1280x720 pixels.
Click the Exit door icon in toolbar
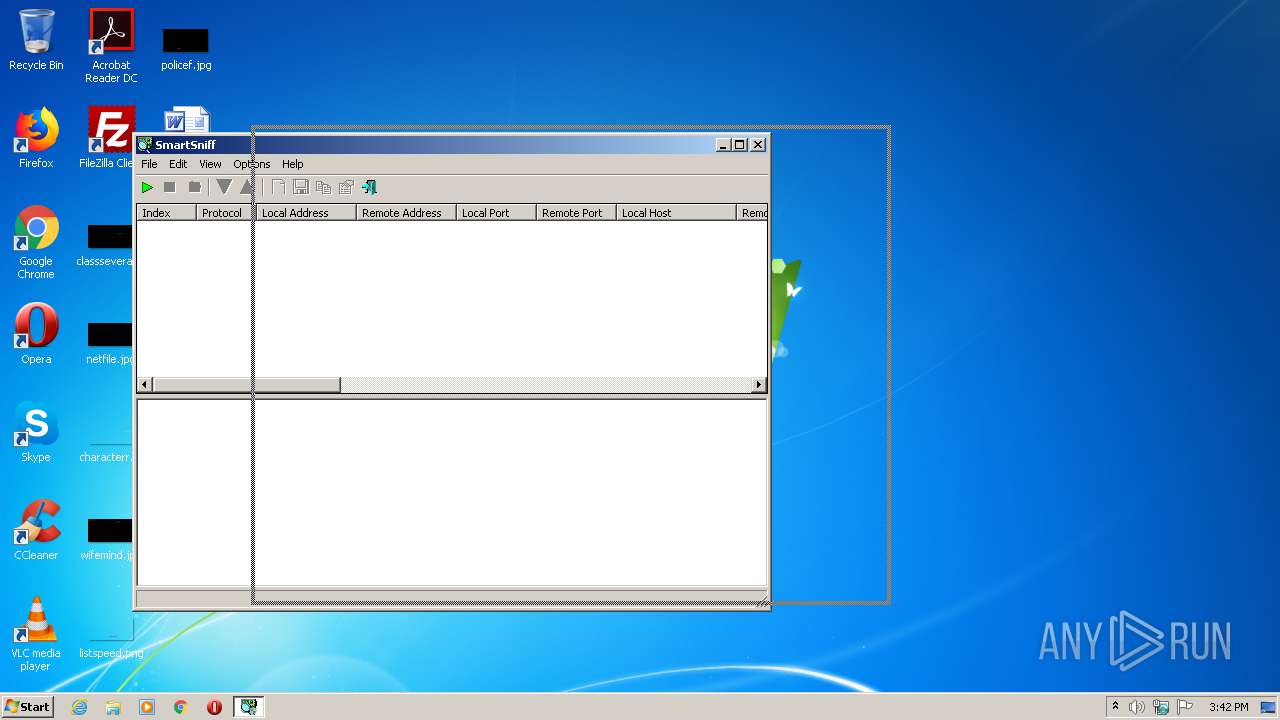click(370, 187)
